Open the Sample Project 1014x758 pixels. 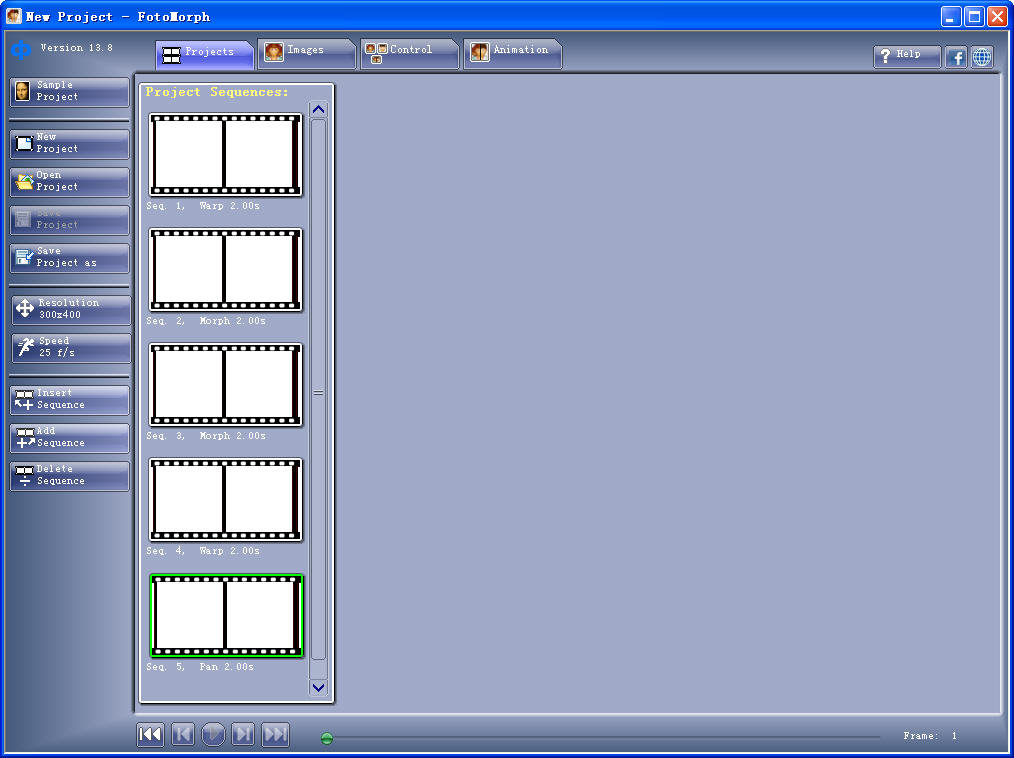pyautogui.click(x=69, y=91)
